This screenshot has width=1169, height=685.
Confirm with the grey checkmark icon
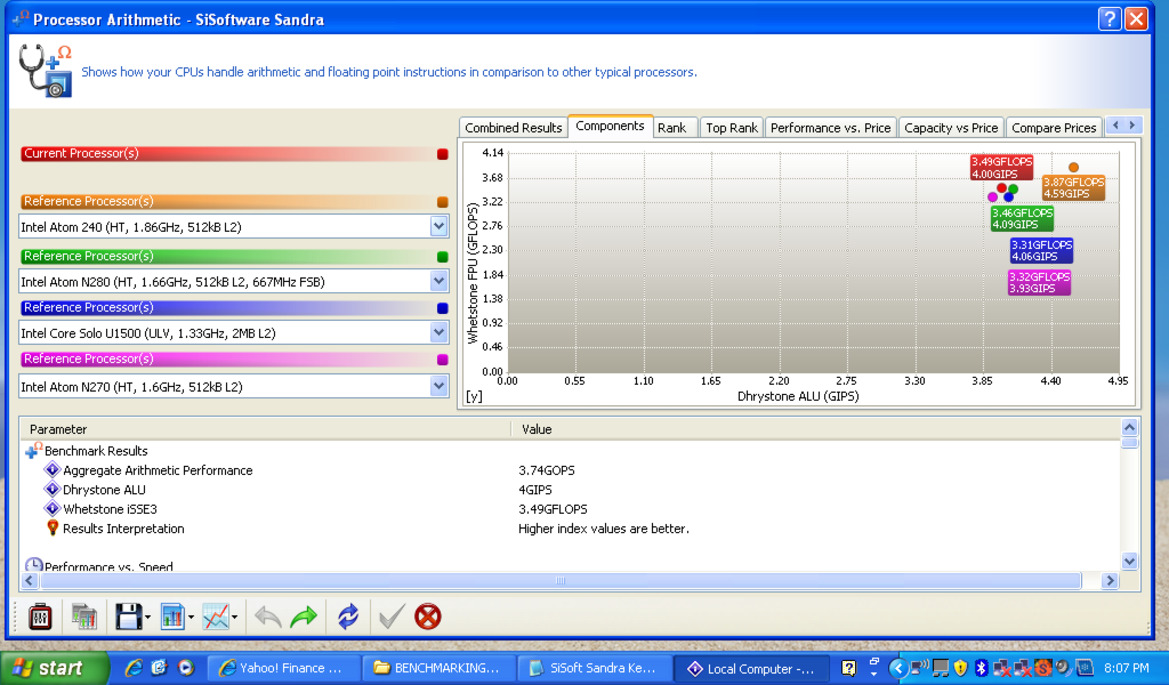[x=391, y=616]
